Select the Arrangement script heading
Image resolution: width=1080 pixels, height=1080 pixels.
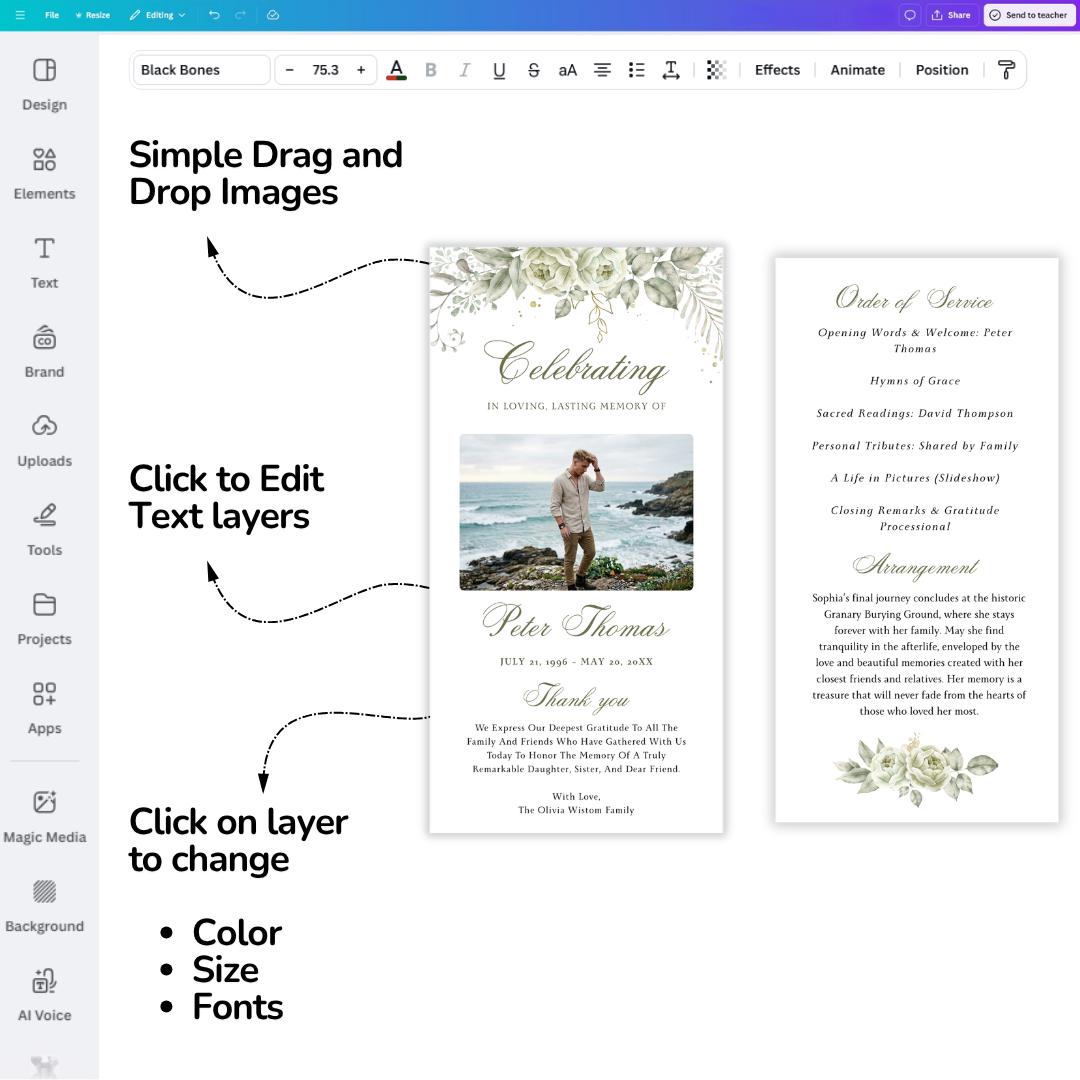click(x=915, y=566)
